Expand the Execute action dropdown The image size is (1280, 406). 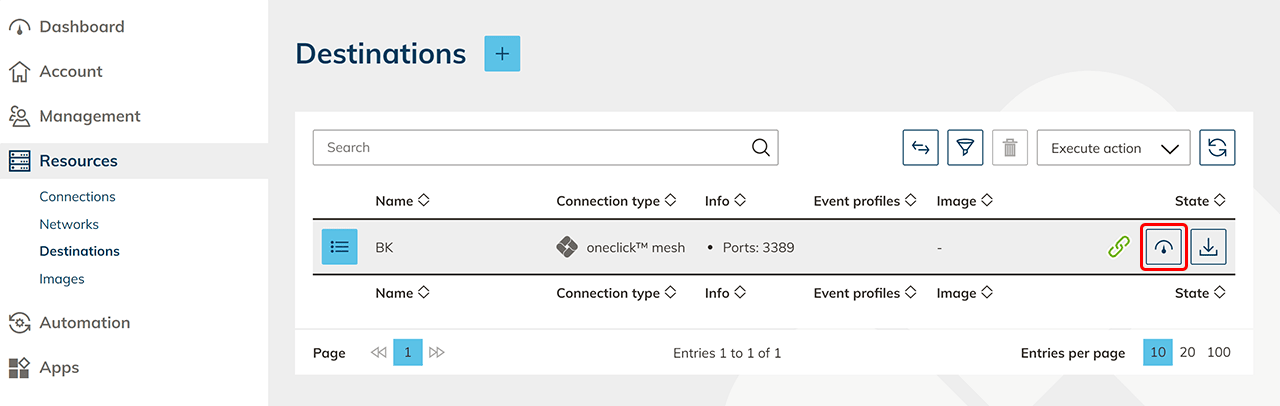pyautogui.click(x=1113, y=148)
